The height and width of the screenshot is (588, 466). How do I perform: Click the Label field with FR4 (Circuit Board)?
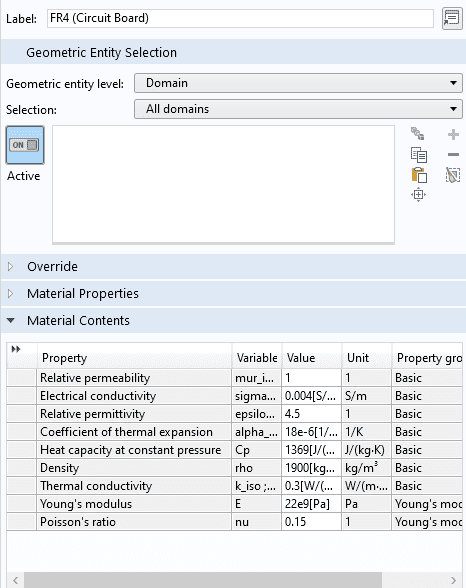coord(240,18)
